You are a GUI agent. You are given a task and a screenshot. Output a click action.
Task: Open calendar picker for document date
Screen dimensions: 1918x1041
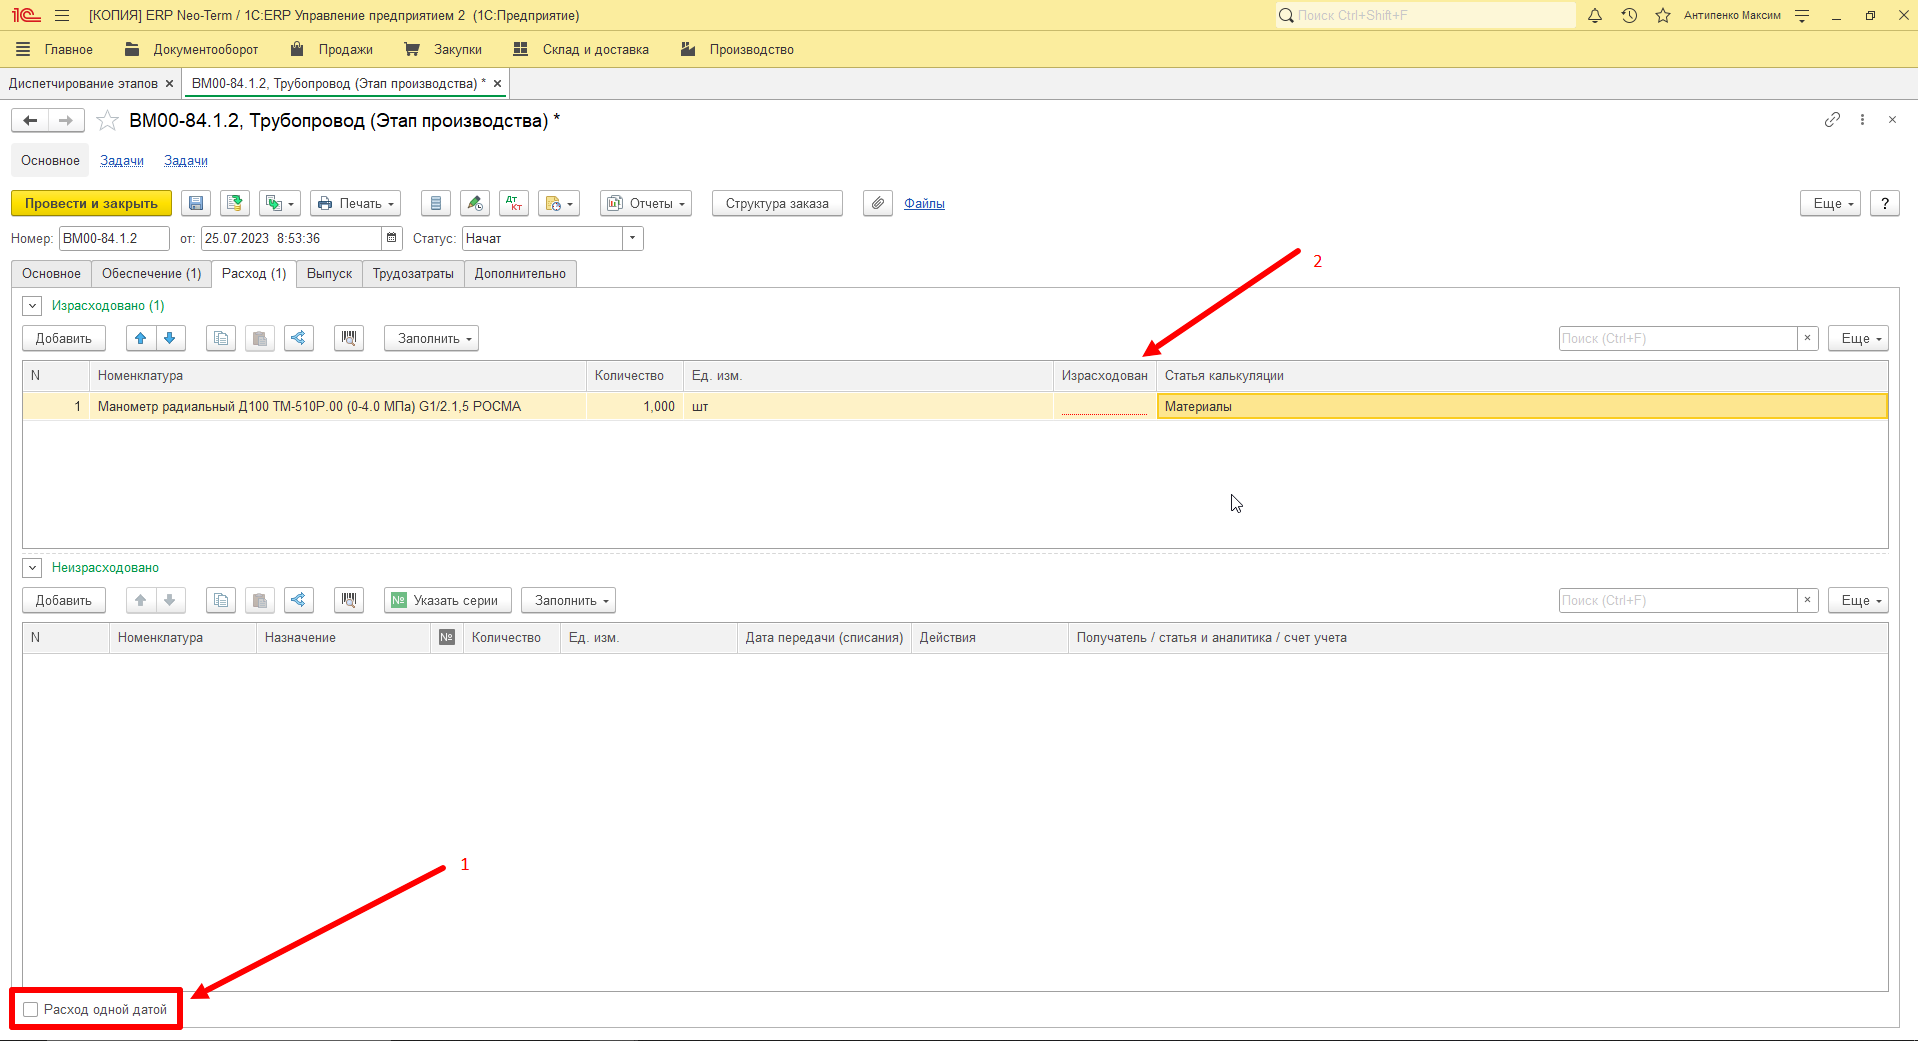point(392,238)
